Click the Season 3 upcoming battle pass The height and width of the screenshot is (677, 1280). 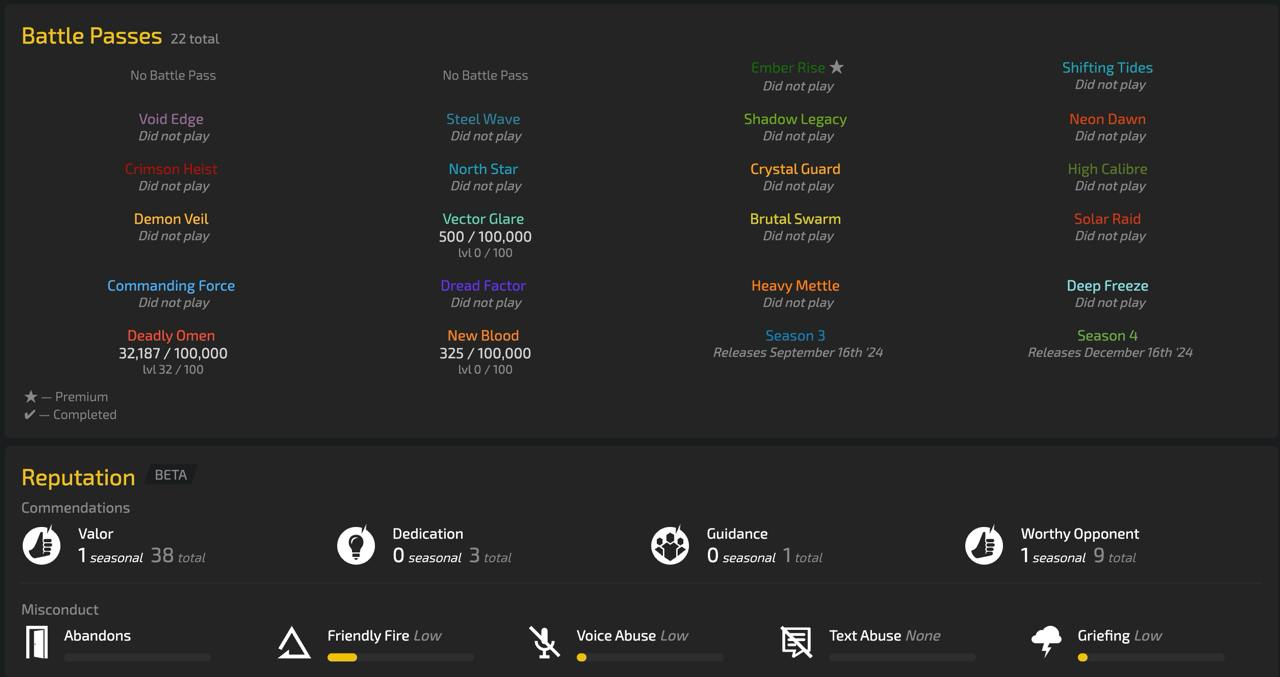point(795,336)
